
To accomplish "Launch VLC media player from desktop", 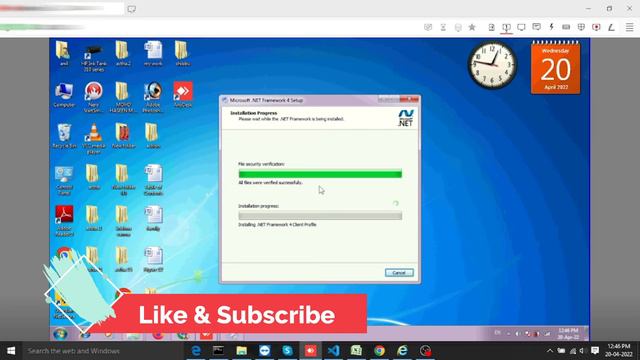I will coord(93,138).
